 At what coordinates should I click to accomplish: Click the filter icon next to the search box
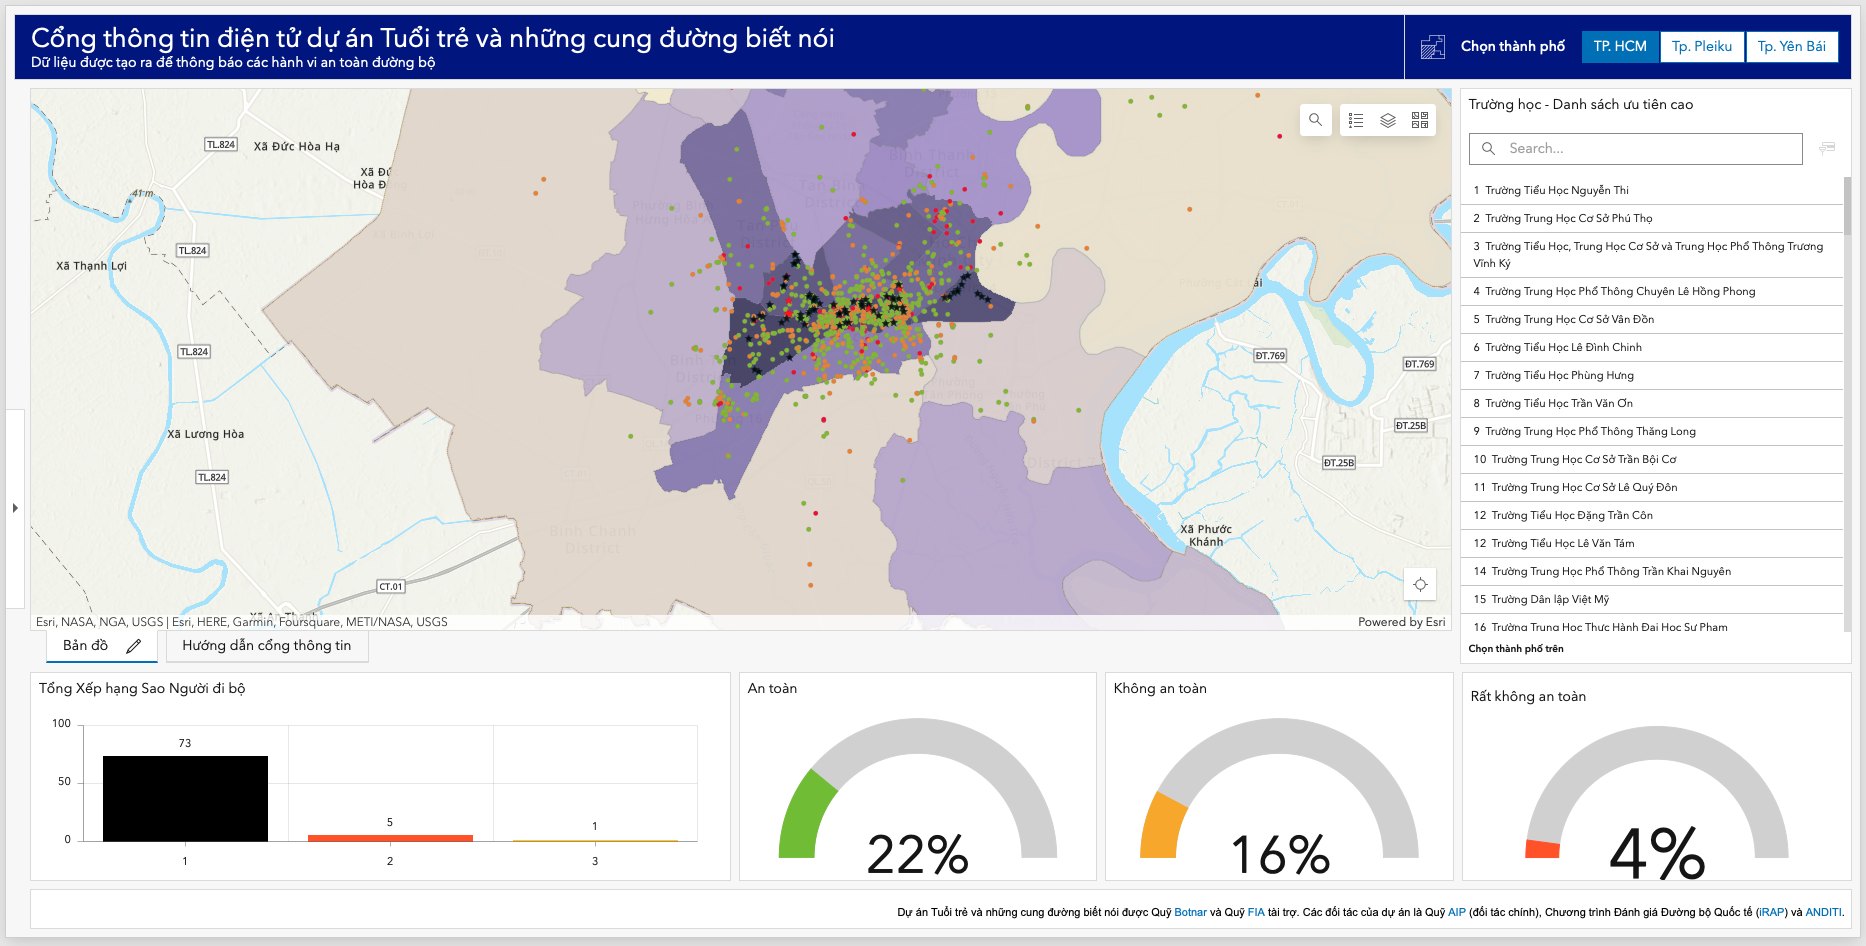pos(1827,148)
